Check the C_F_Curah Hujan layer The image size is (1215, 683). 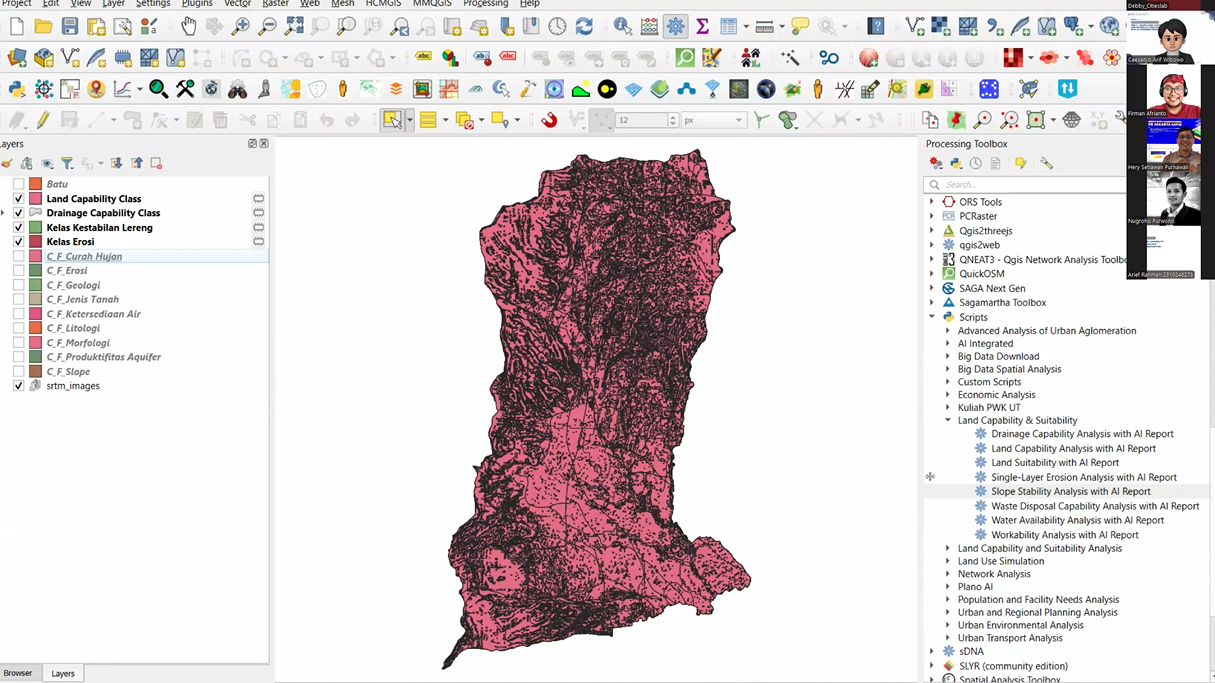(x=18, y=256)
